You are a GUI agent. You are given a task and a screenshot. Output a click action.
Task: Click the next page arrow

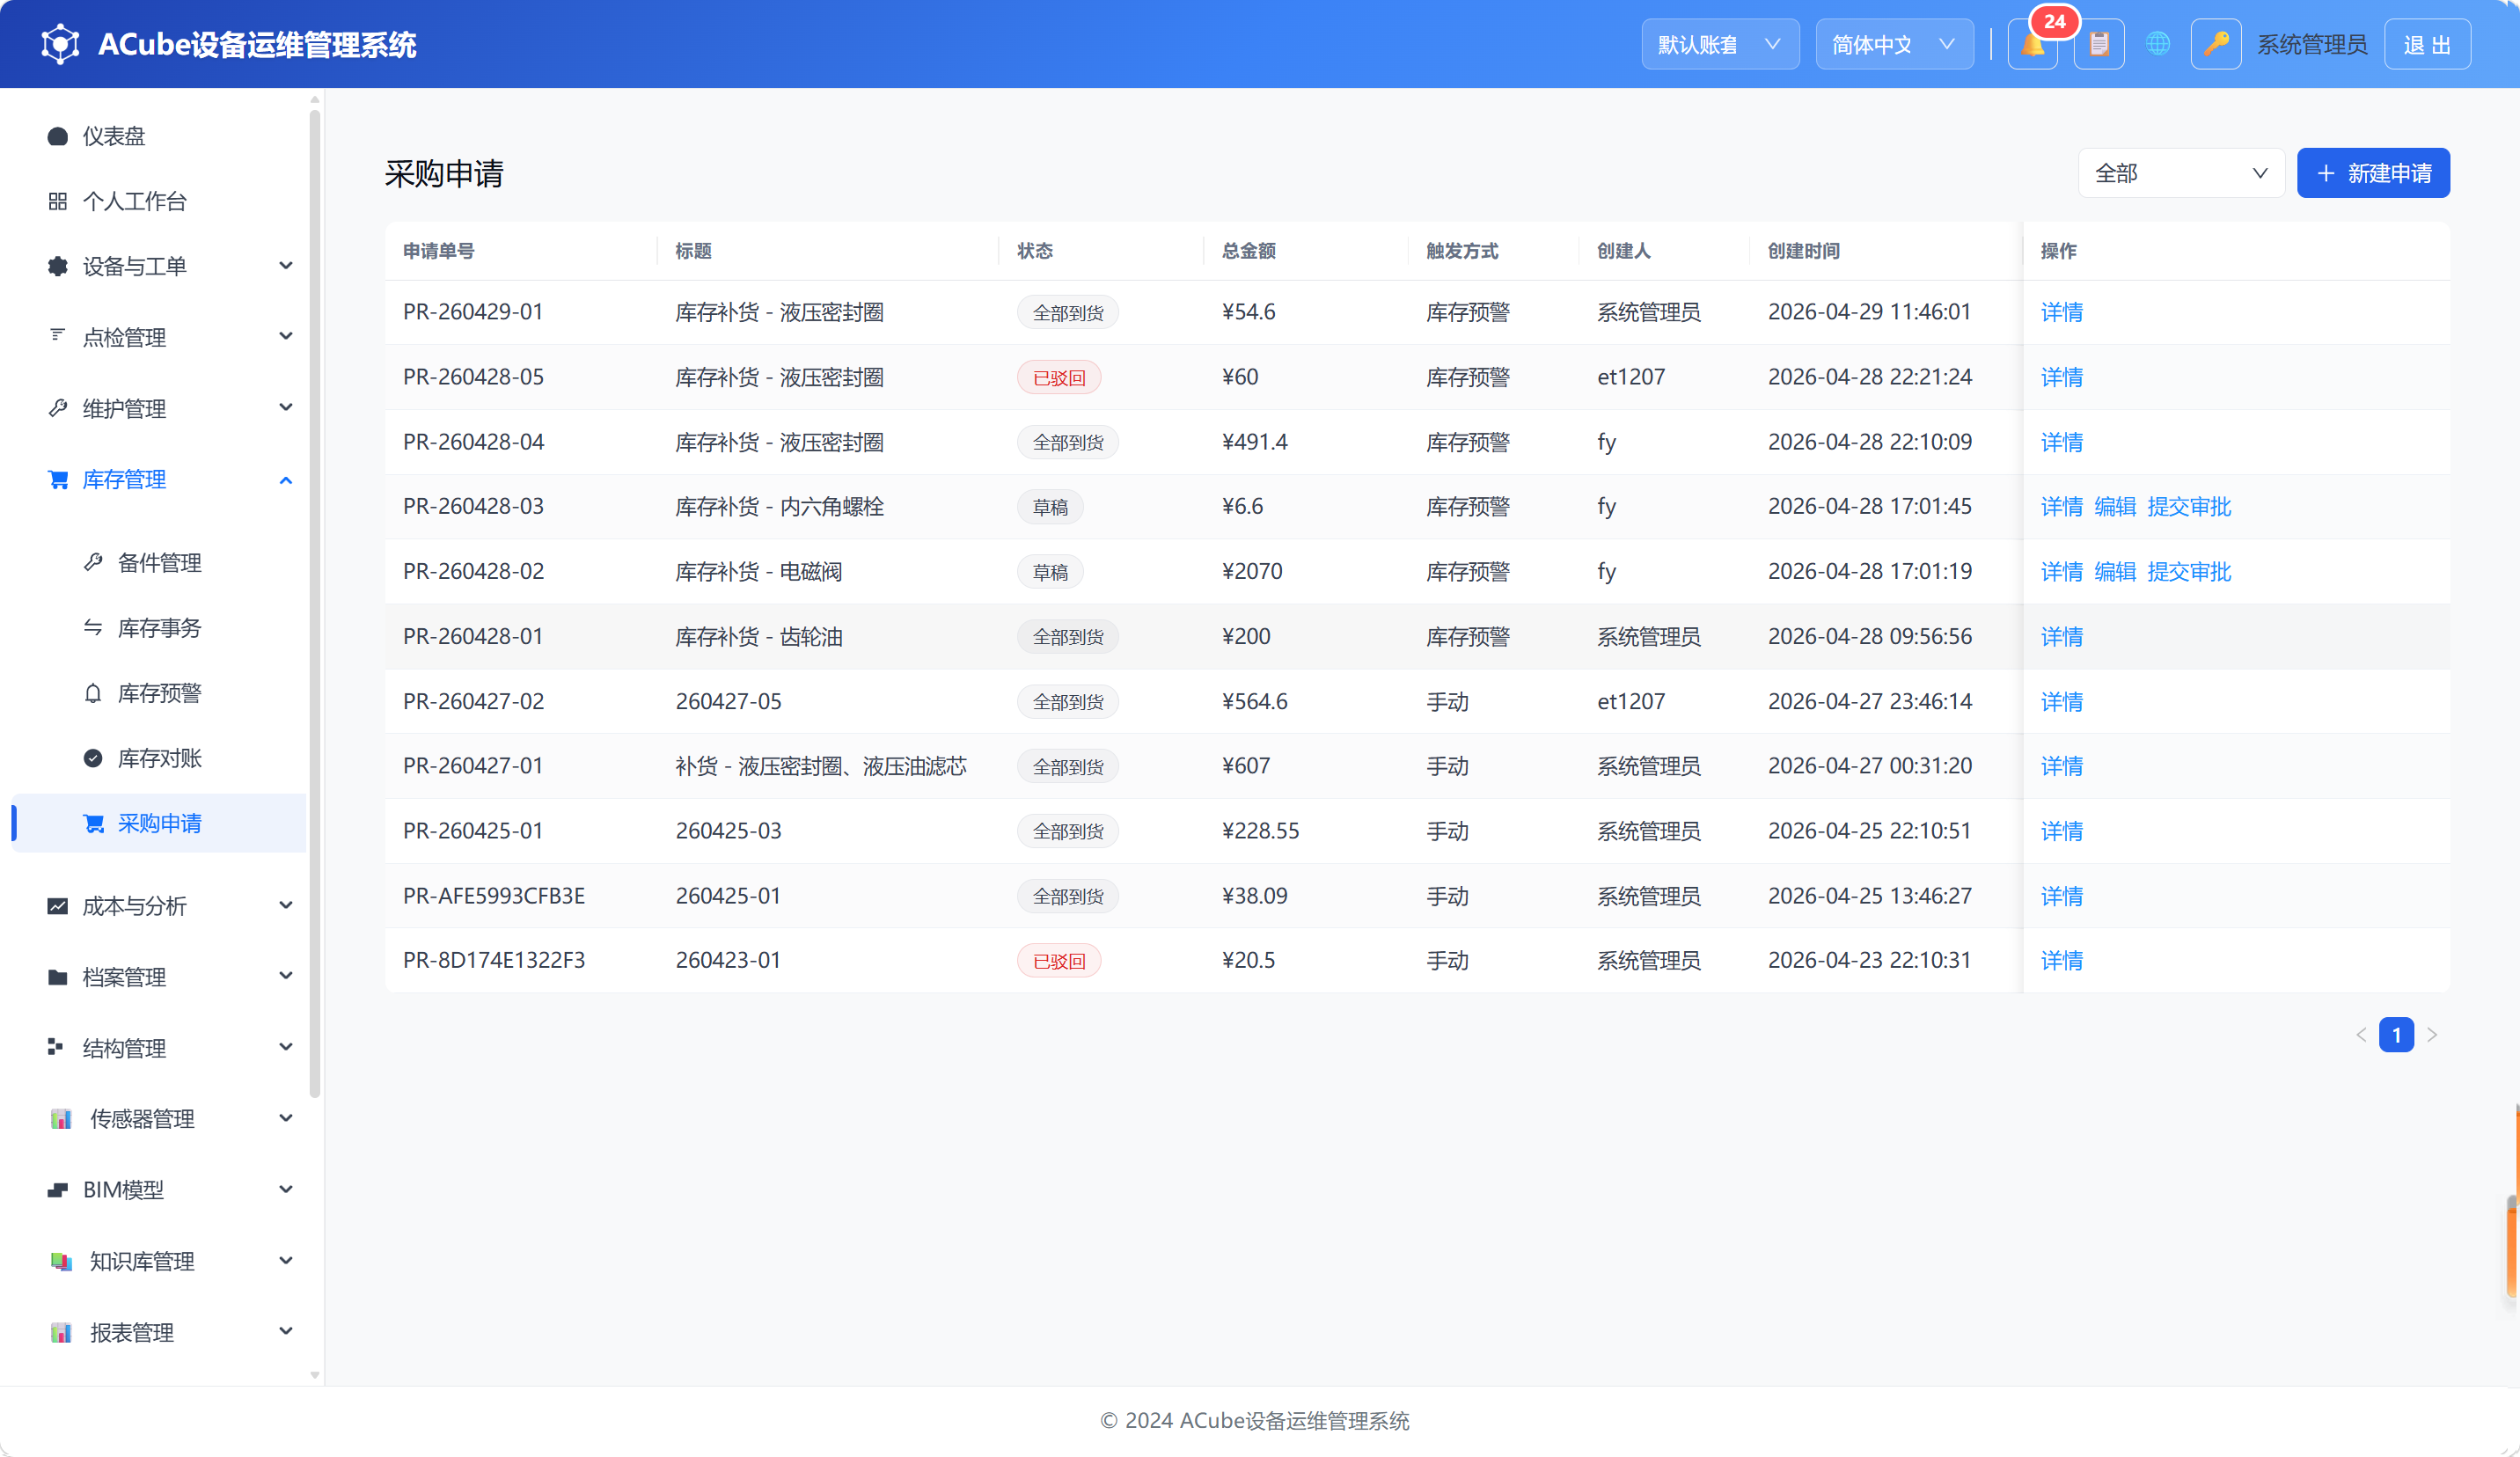coord(2432,1035)
